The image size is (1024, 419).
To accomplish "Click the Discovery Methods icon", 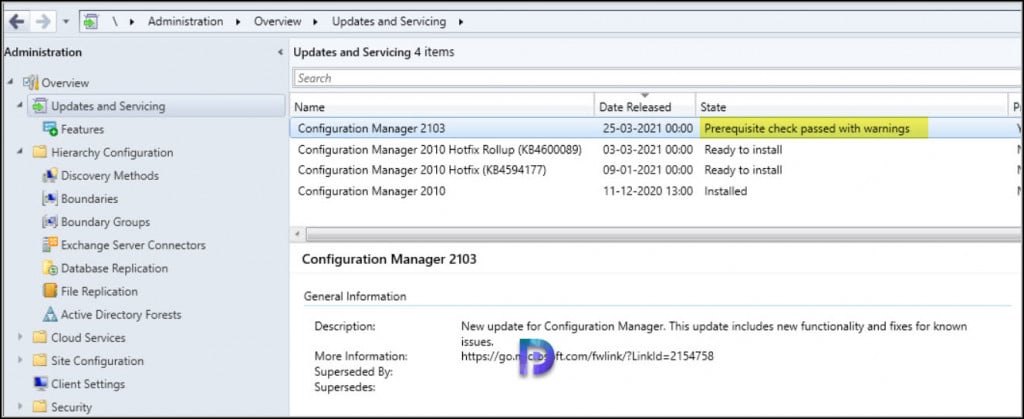I will (x=50, y=176).
